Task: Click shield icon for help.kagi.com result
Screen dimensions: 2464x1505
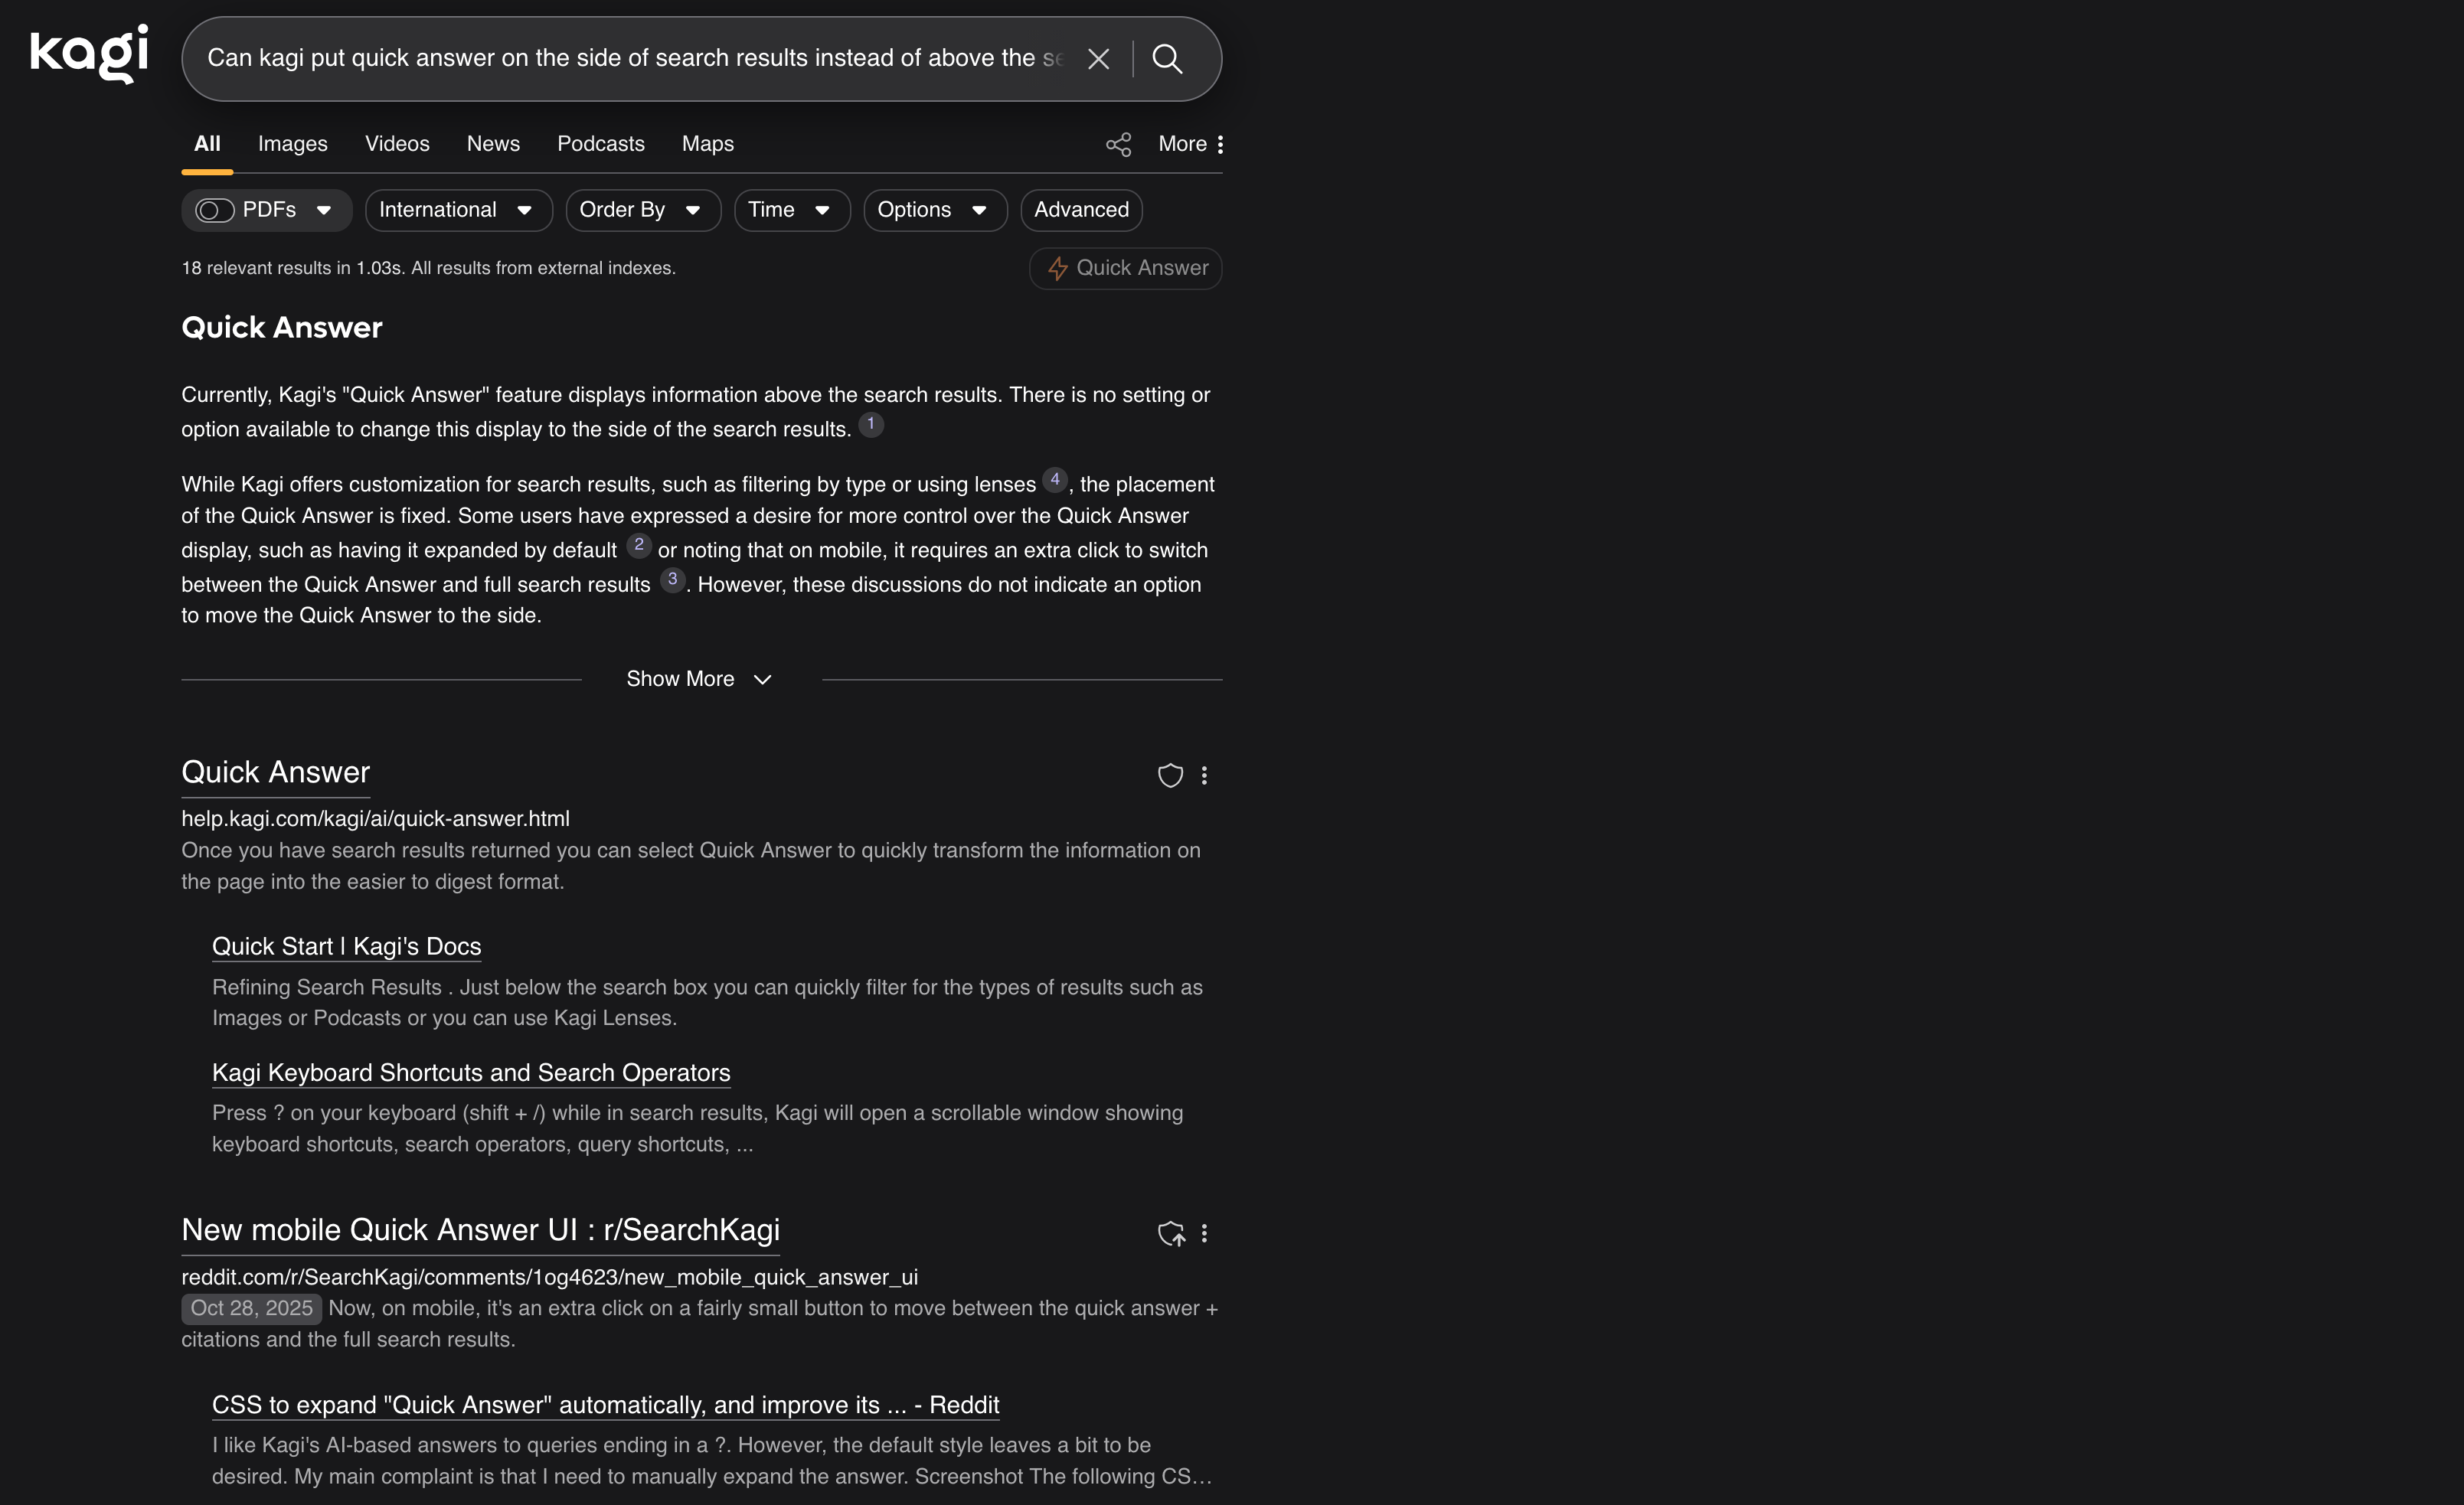Action: [1170, 776]
